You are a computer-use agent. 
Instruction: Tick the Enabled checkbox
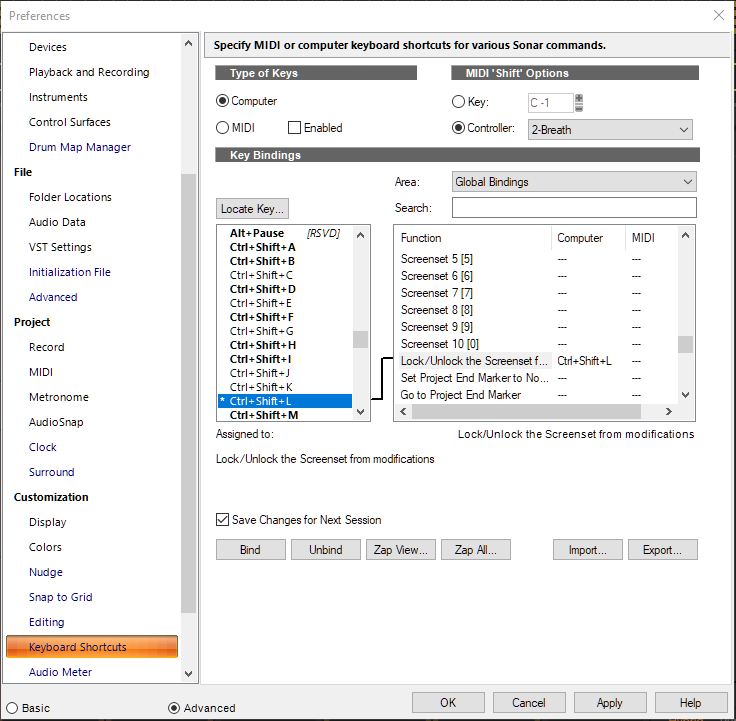295,128
